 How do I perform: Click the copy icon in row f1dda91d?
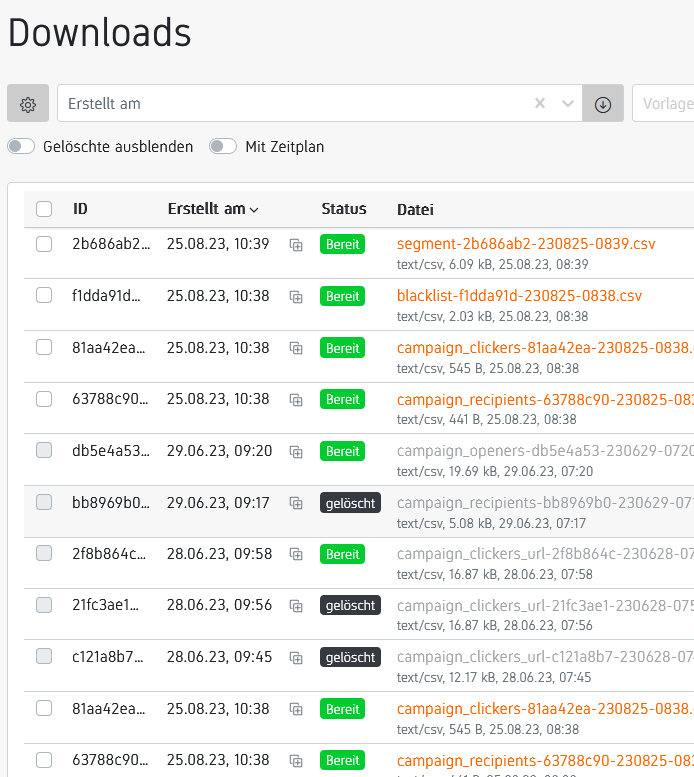point(296,297)
